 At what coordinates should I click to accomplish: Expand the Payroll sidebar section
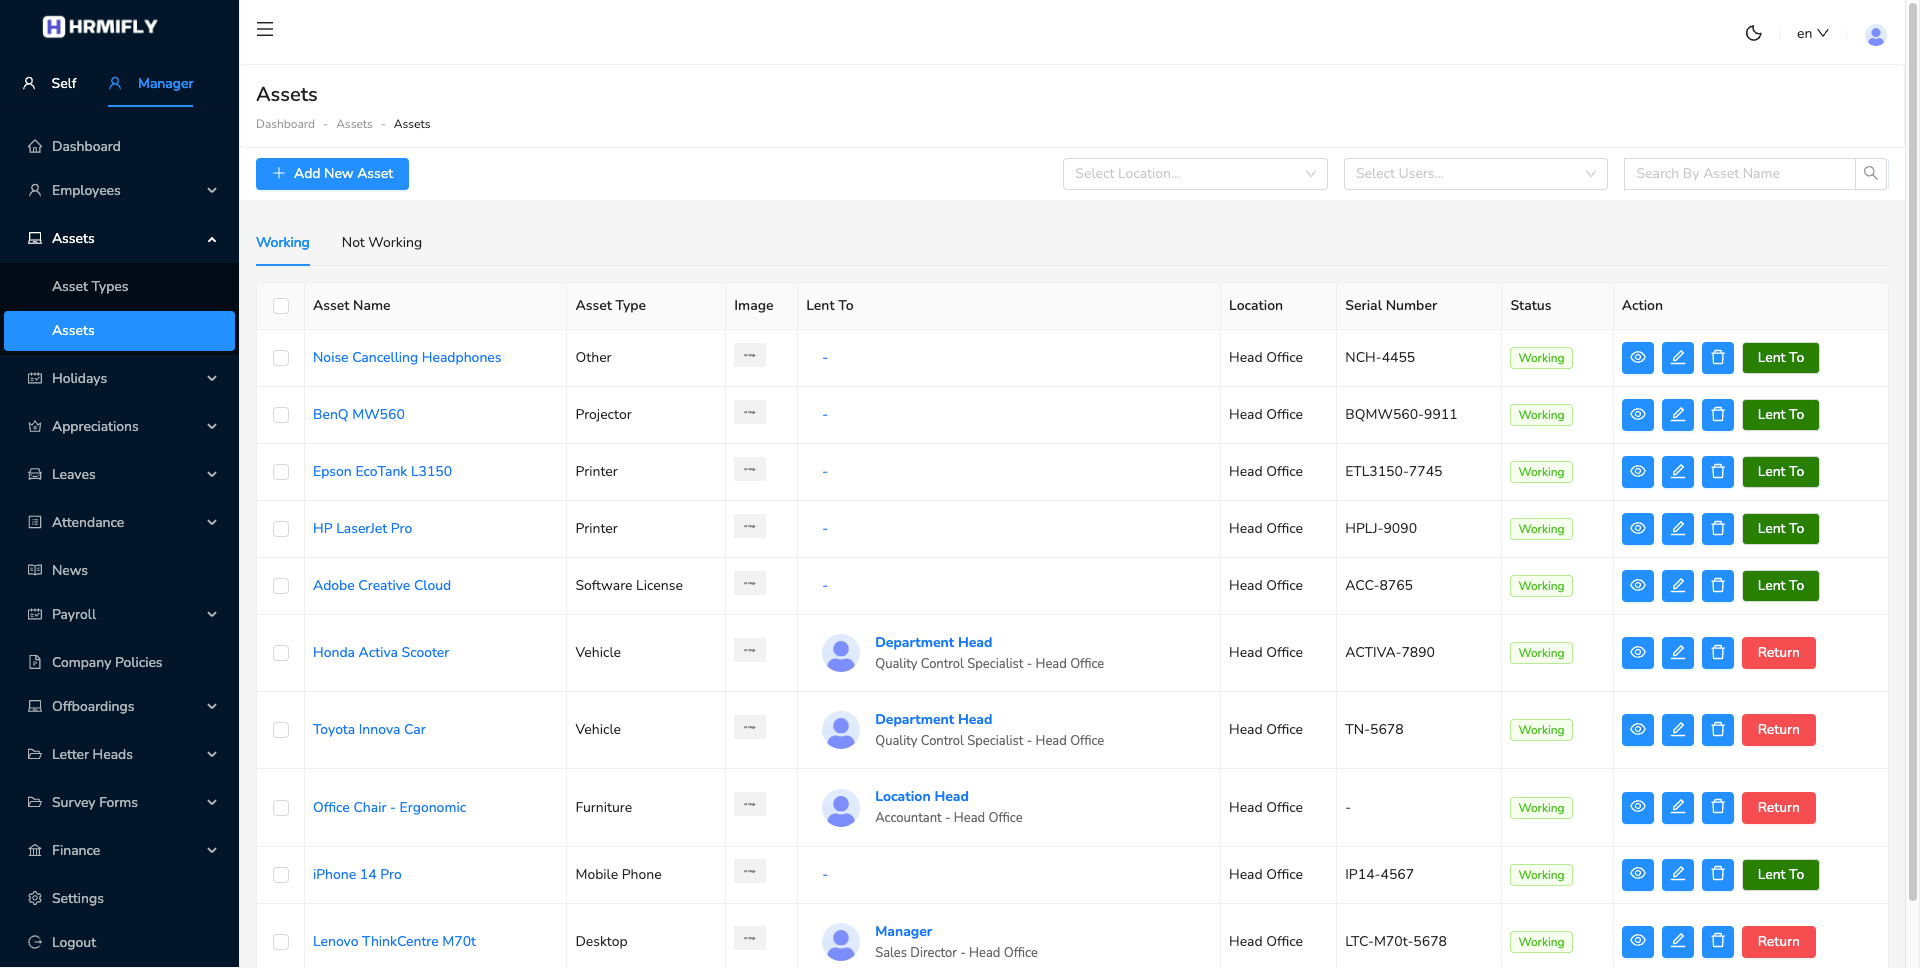click(x=73, y=614)
